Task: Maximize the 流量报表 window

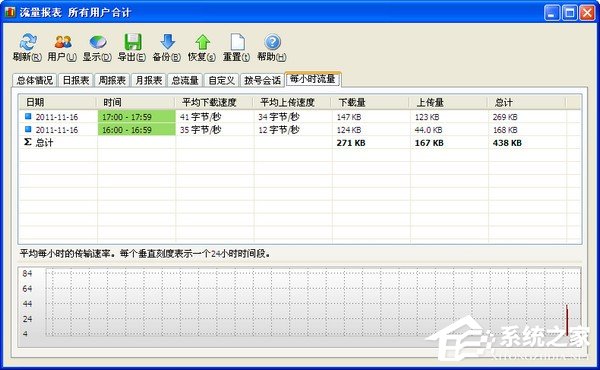Action: [569, 13]
